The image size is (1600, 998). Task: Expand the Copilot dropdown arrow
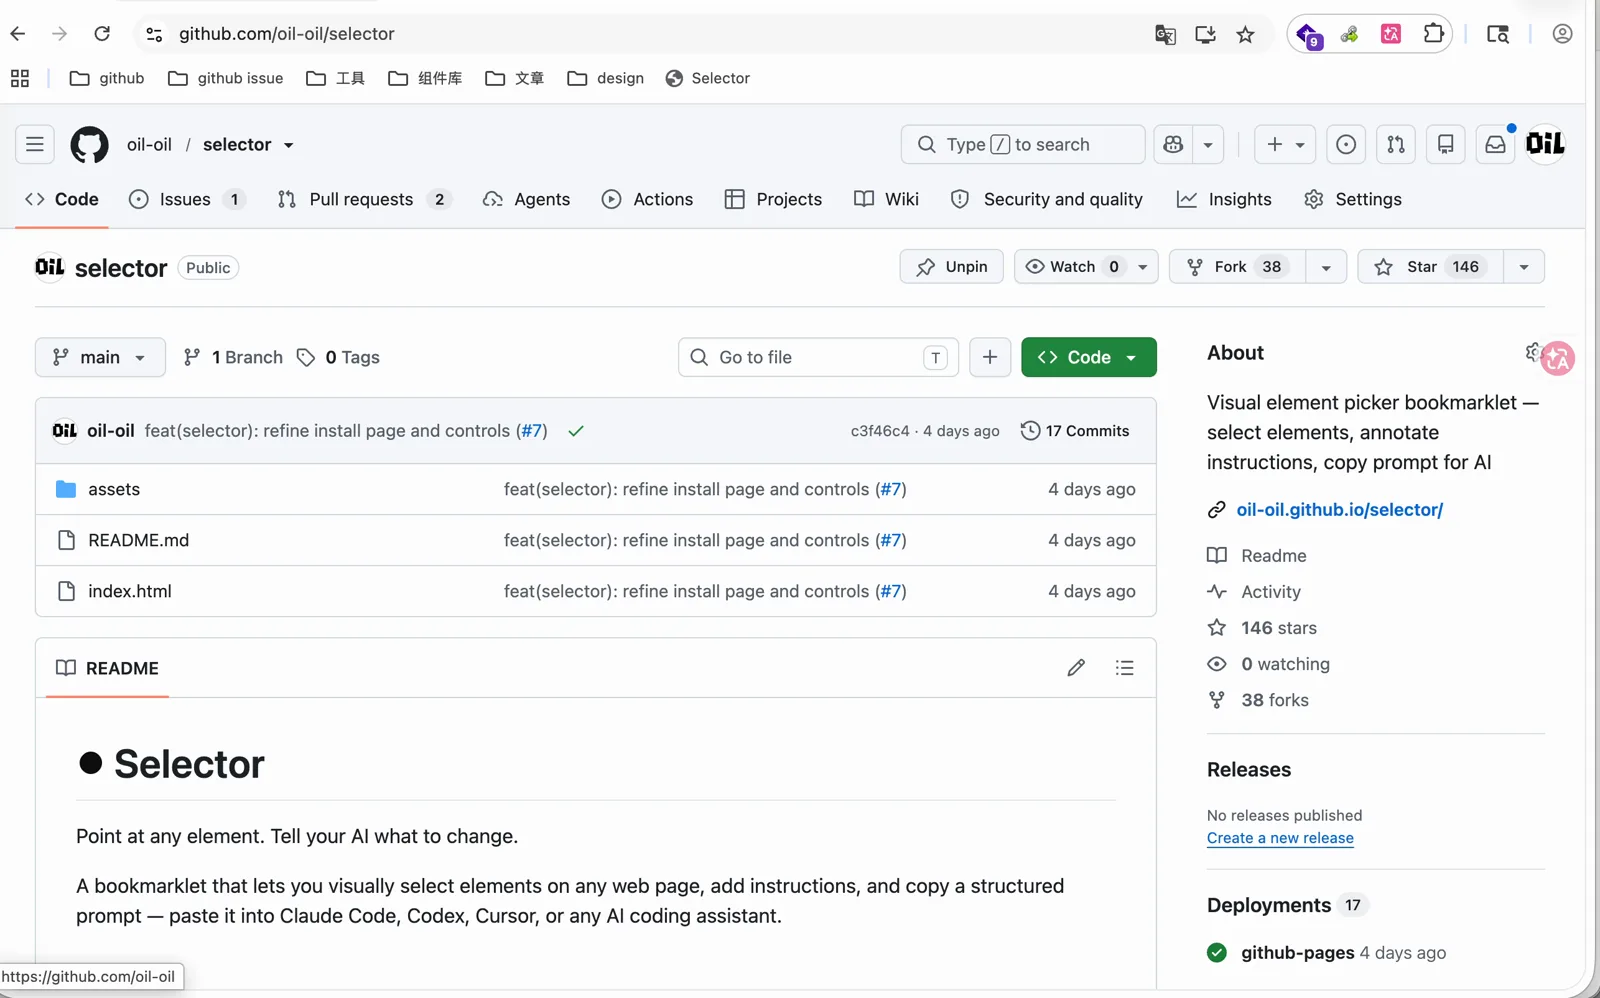pos(1208,145)
